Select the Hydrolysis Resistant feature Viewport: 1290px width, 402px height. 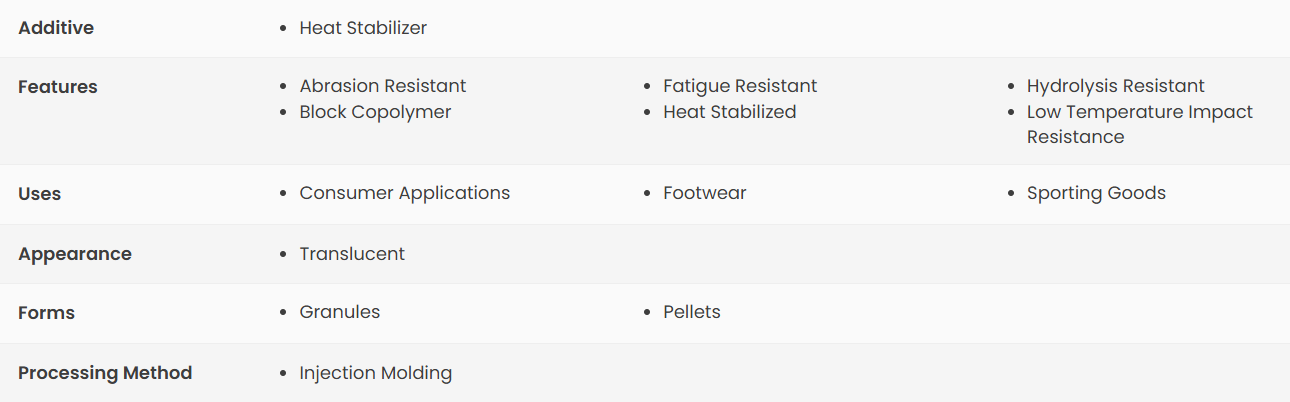[x=1115, y=86]
